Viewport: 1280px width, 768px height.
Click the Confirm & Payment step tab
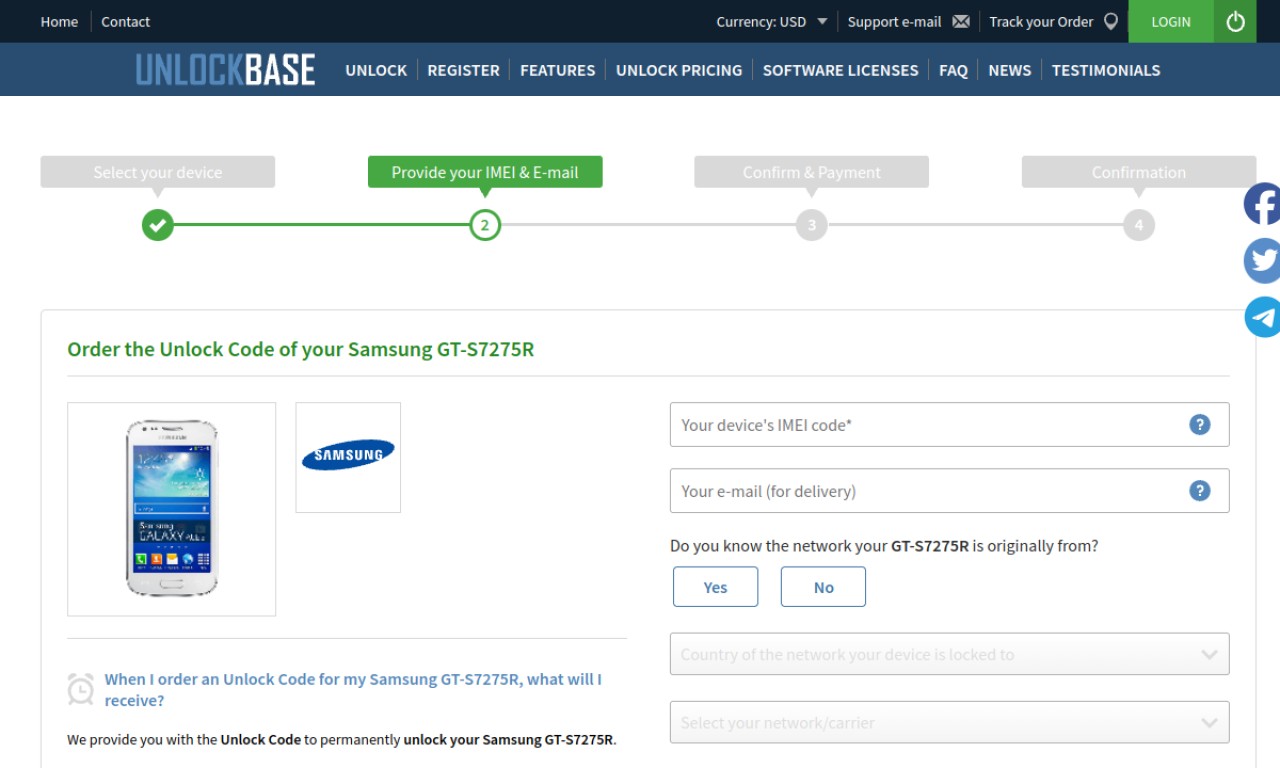(812, 172)
